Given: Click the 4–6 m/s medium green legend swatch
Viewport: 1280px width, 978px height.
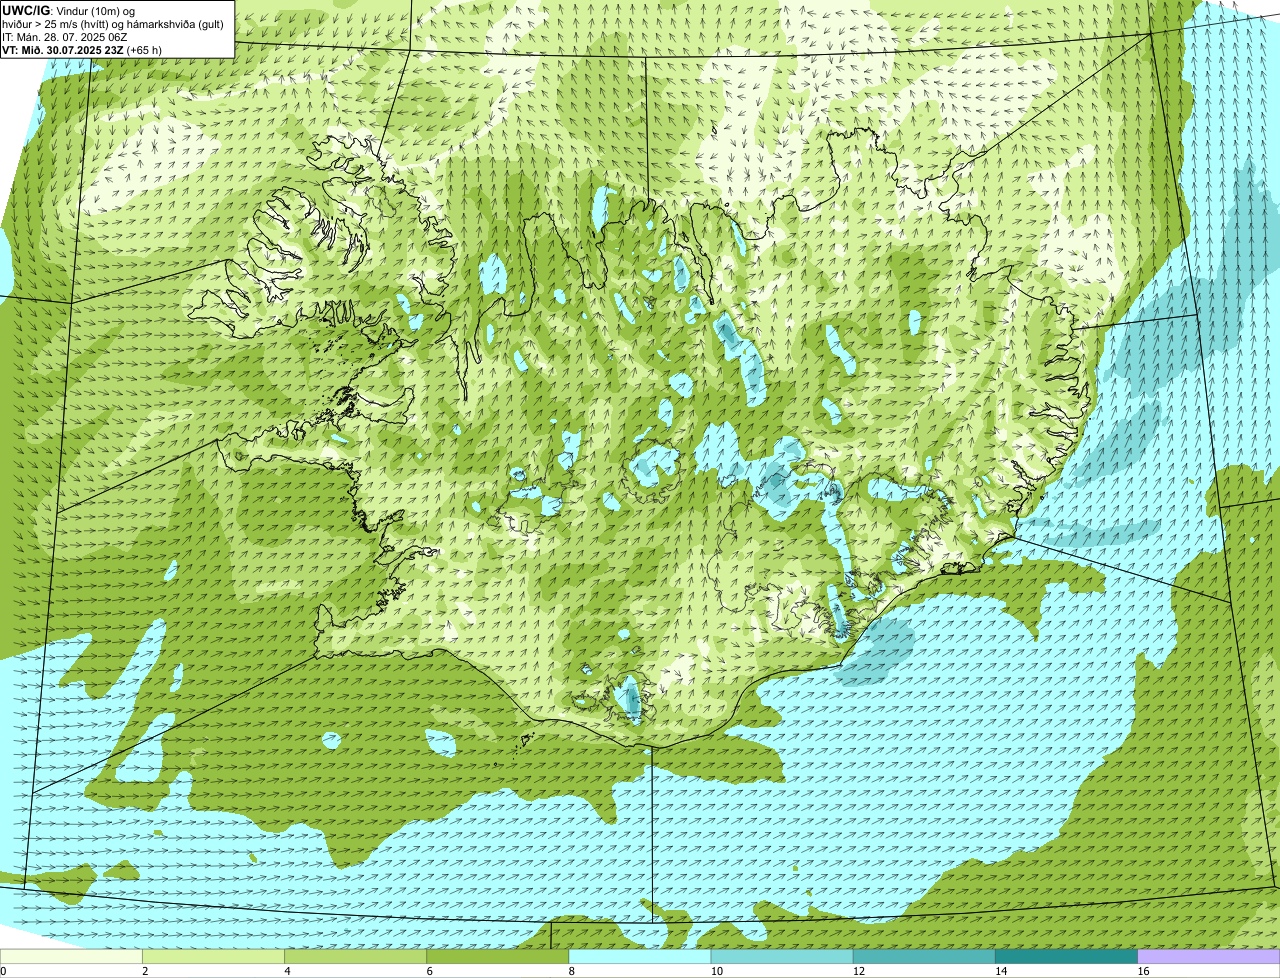Looking at the screenshot, I should pos(356,956).
